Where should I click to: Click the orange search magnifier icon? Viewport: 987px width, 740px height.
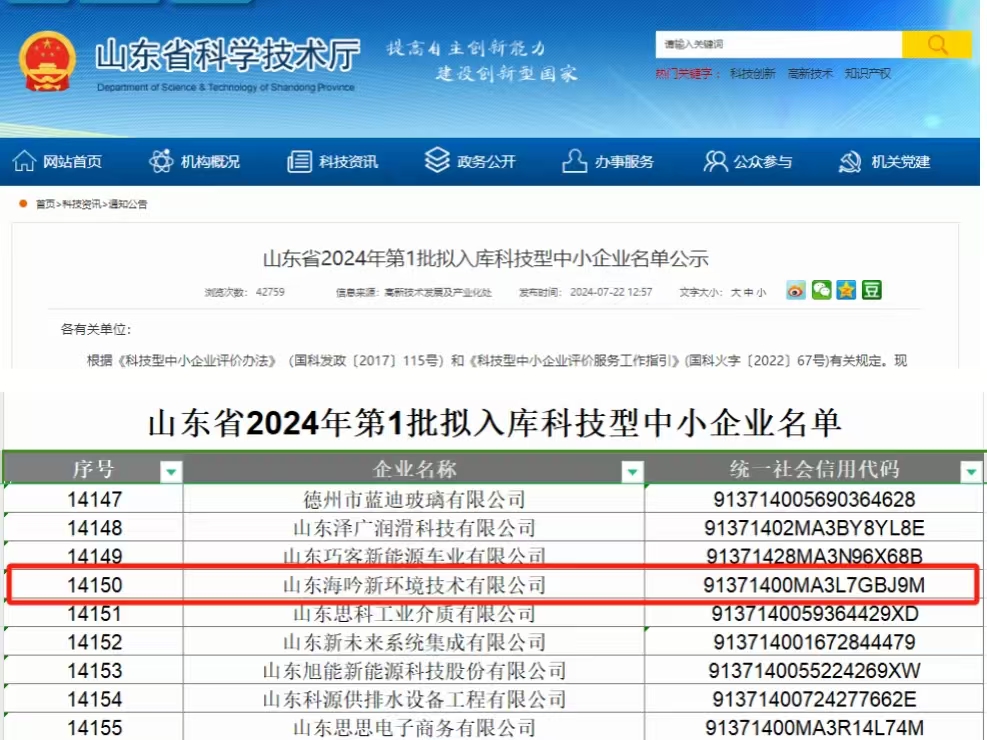point(937,44)
